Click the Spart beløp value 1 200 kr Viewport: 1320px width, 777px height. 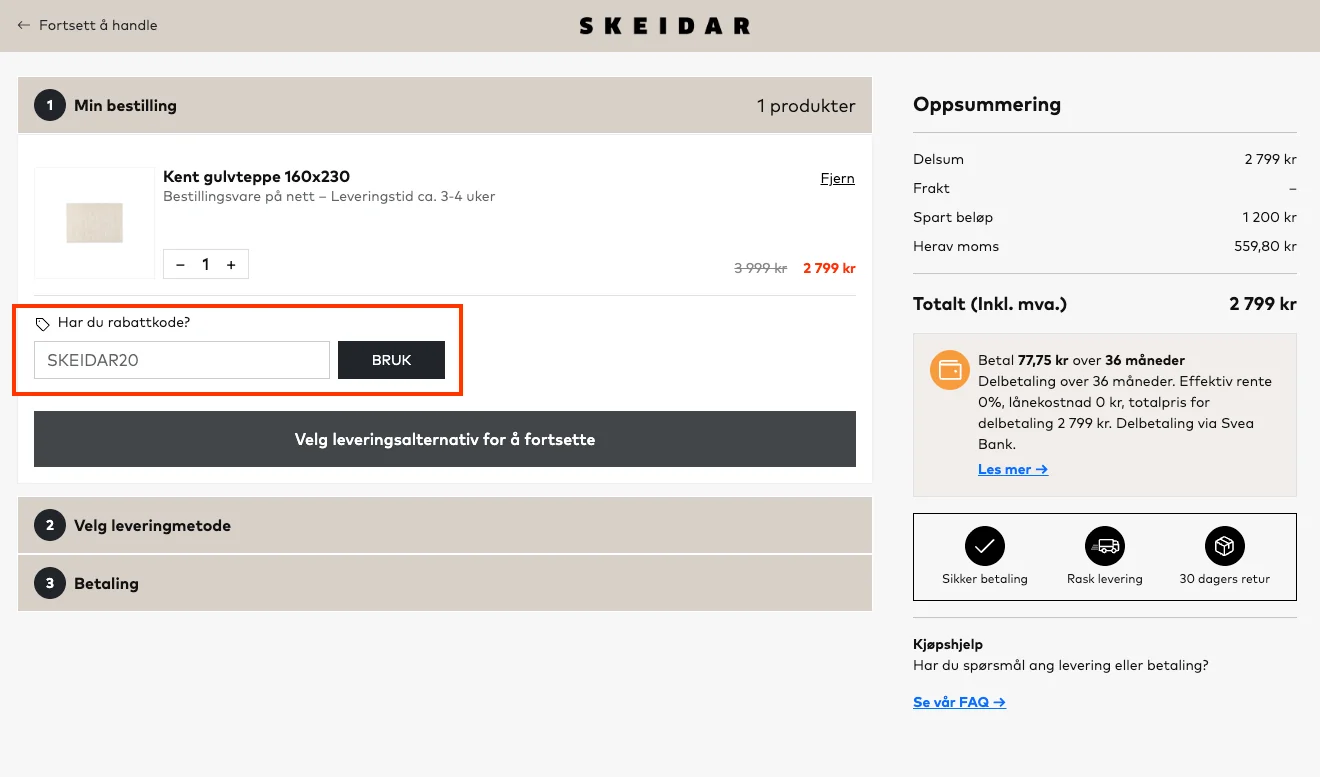(x=1269, y=217)
